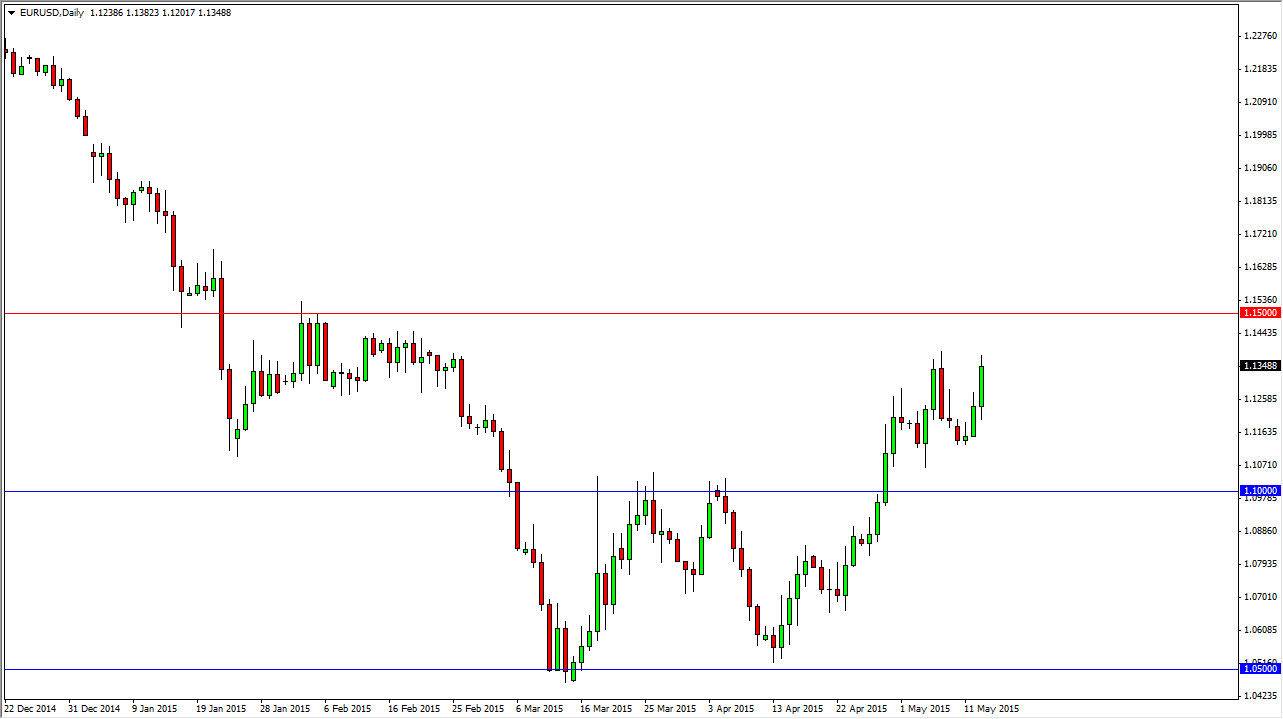Click the 16 Feb 2015 date label
Image resolution: width=1283 pixels, height=719 pixels.
[x=414, y=709]
